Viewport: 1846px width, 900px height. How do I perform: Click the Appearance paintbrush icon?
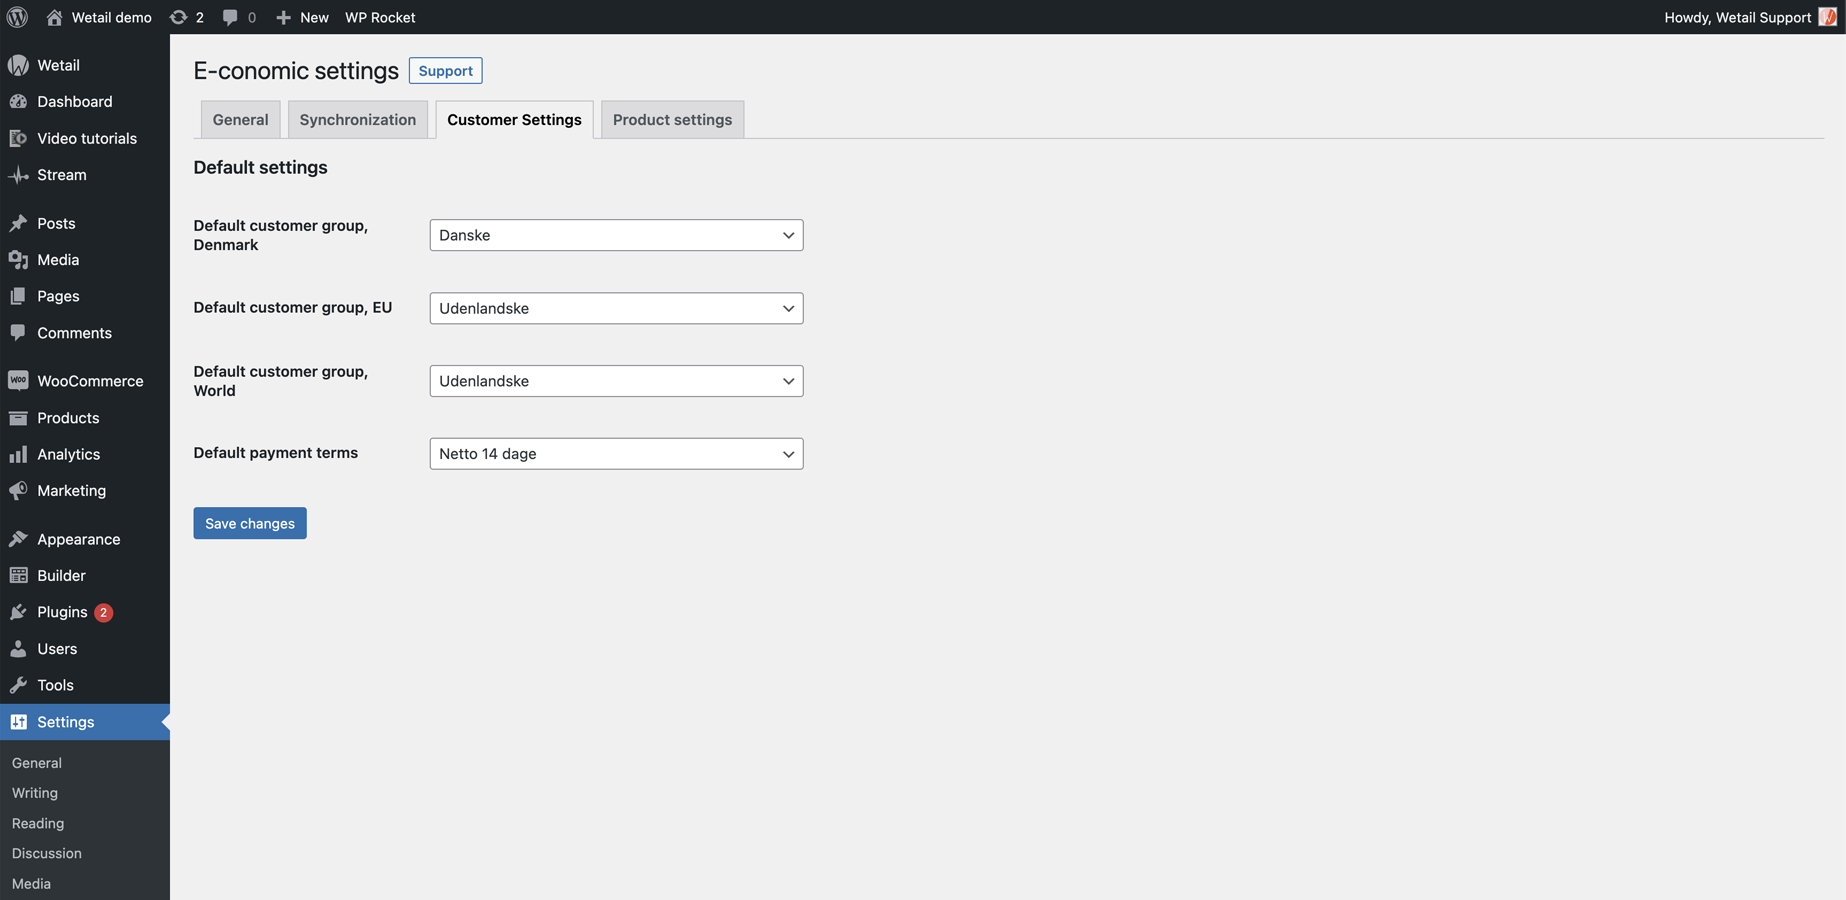point(18,539)
